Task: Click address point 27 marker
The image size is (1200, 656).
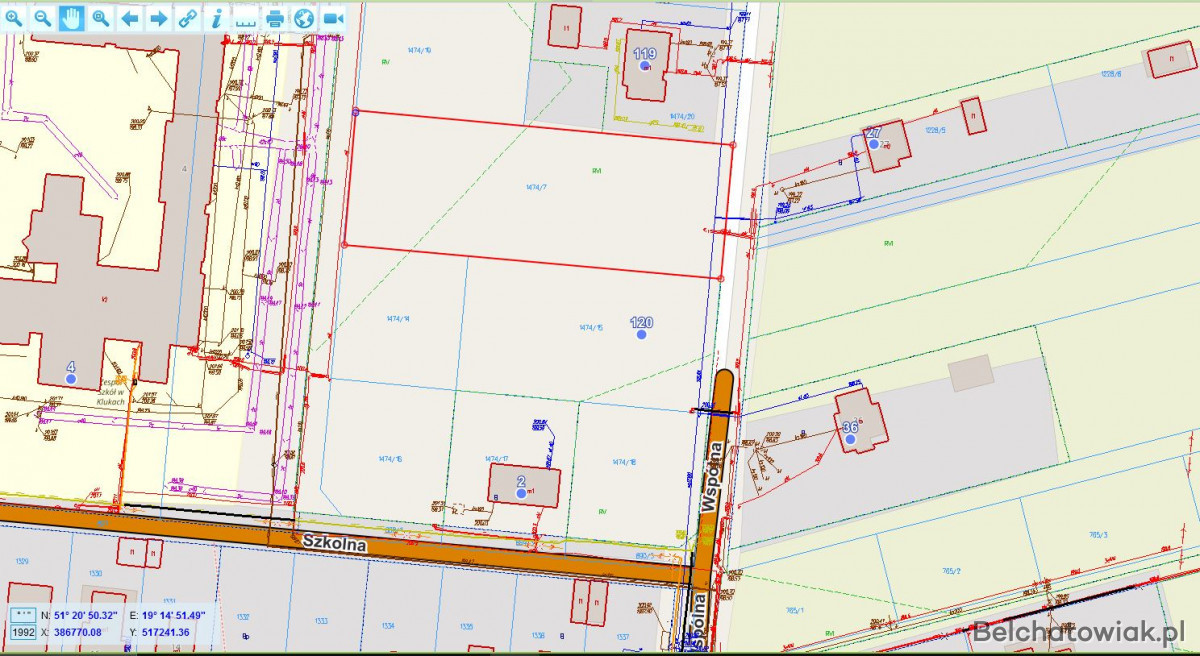Action: click(873, 144)
